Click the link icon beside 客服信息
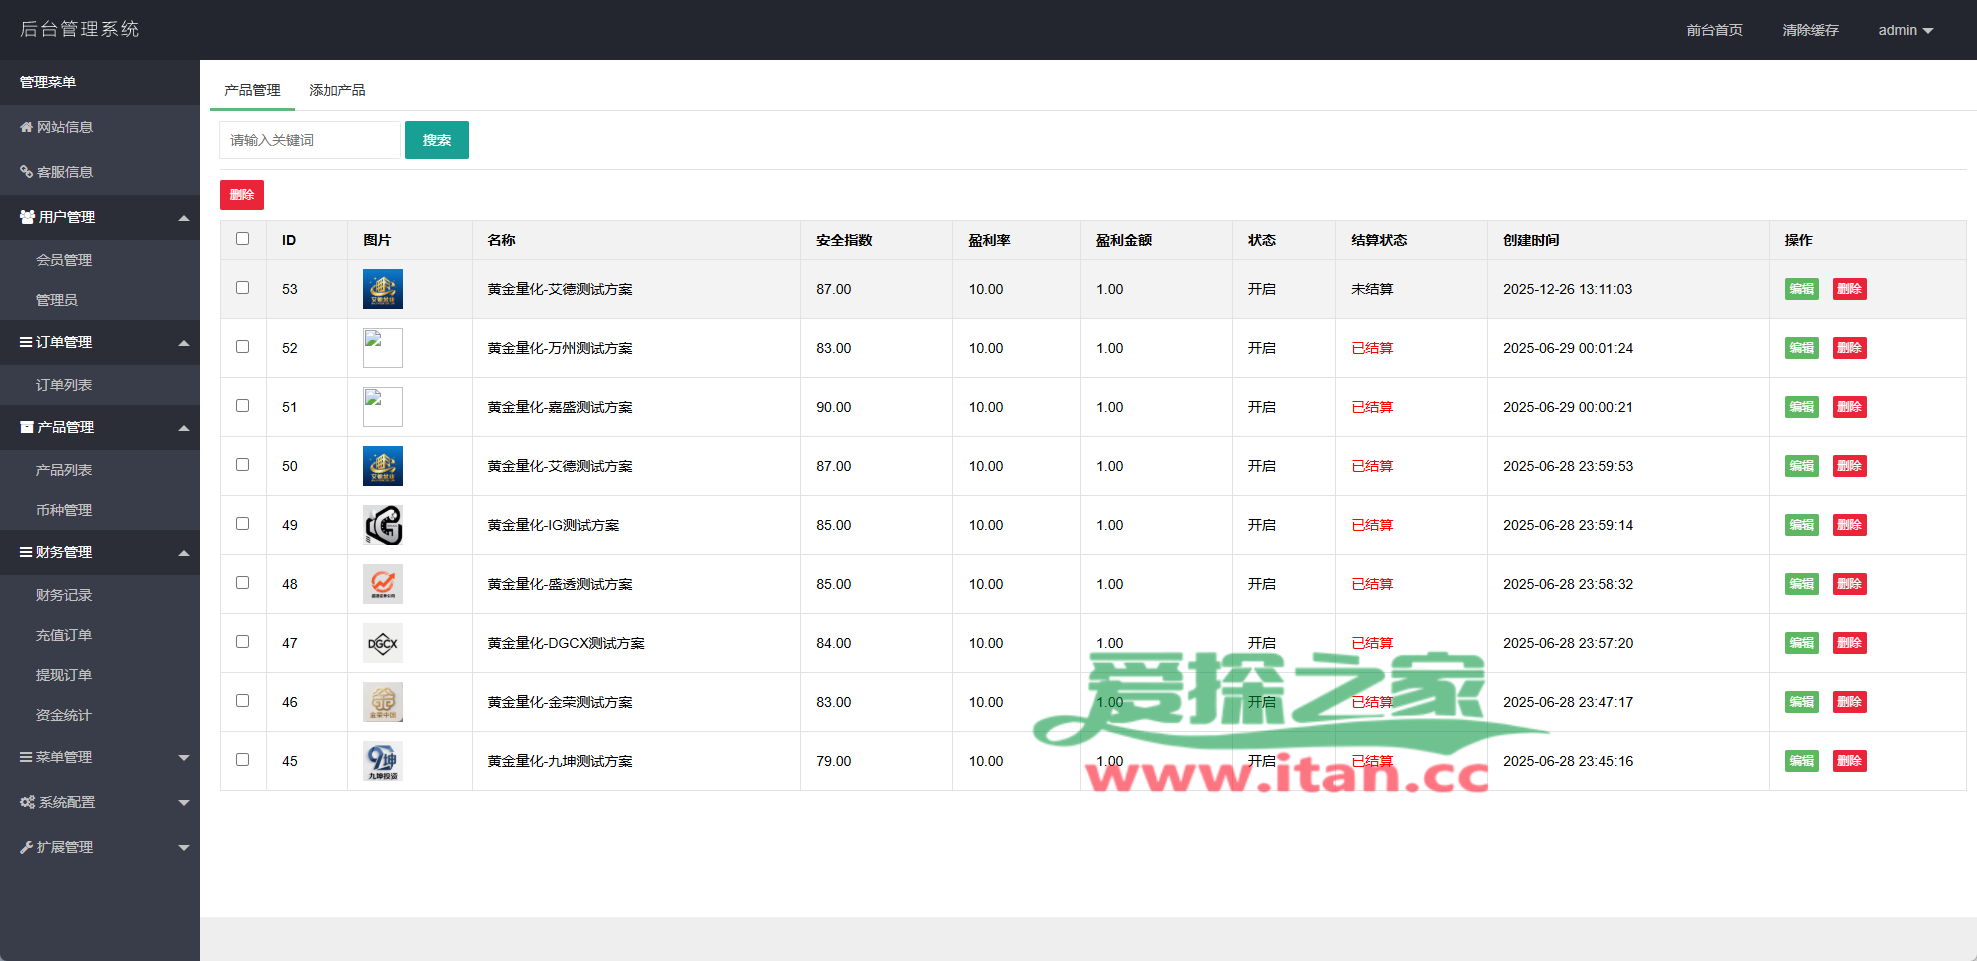 click(26, 172)
